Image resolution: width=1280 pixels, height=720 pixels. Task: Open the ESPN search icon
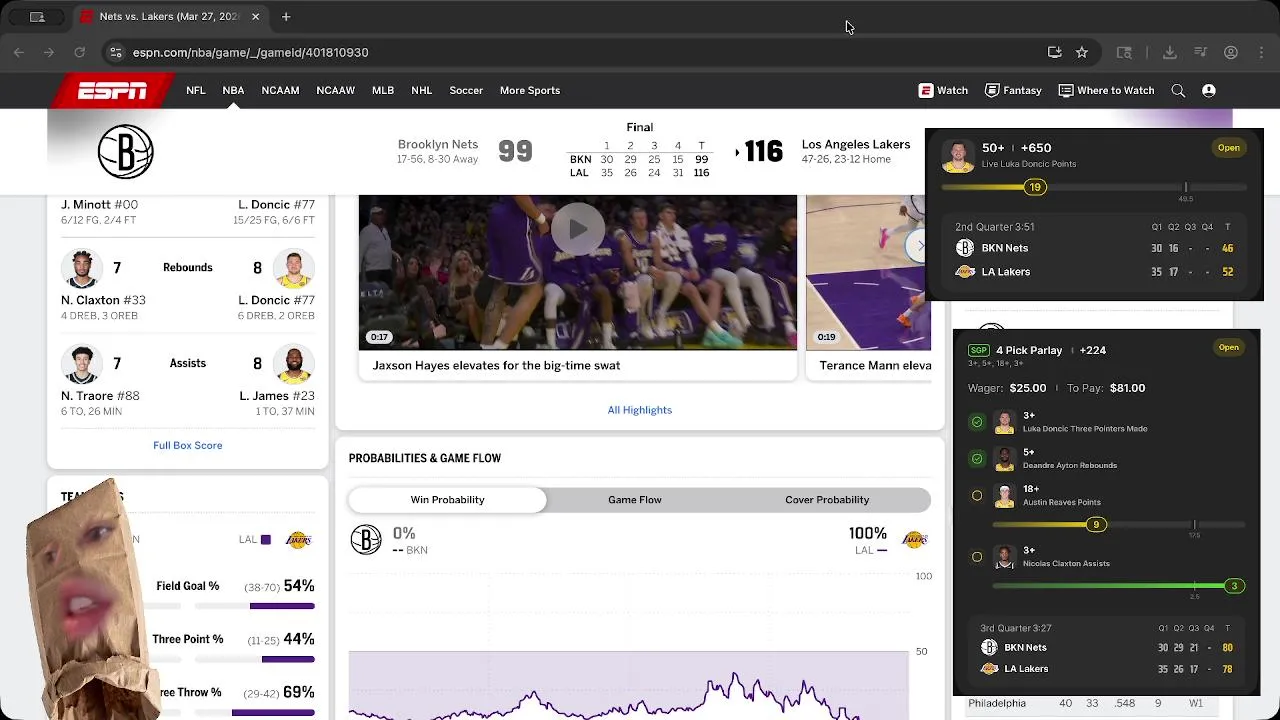(1178, 90)
